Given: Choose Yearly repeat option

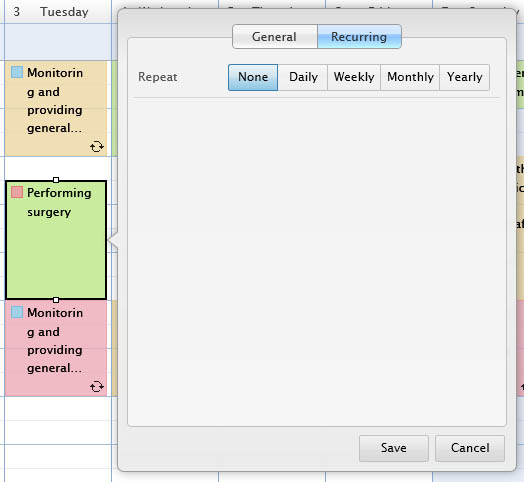Looking at the screenshot, I should [465, 77].
